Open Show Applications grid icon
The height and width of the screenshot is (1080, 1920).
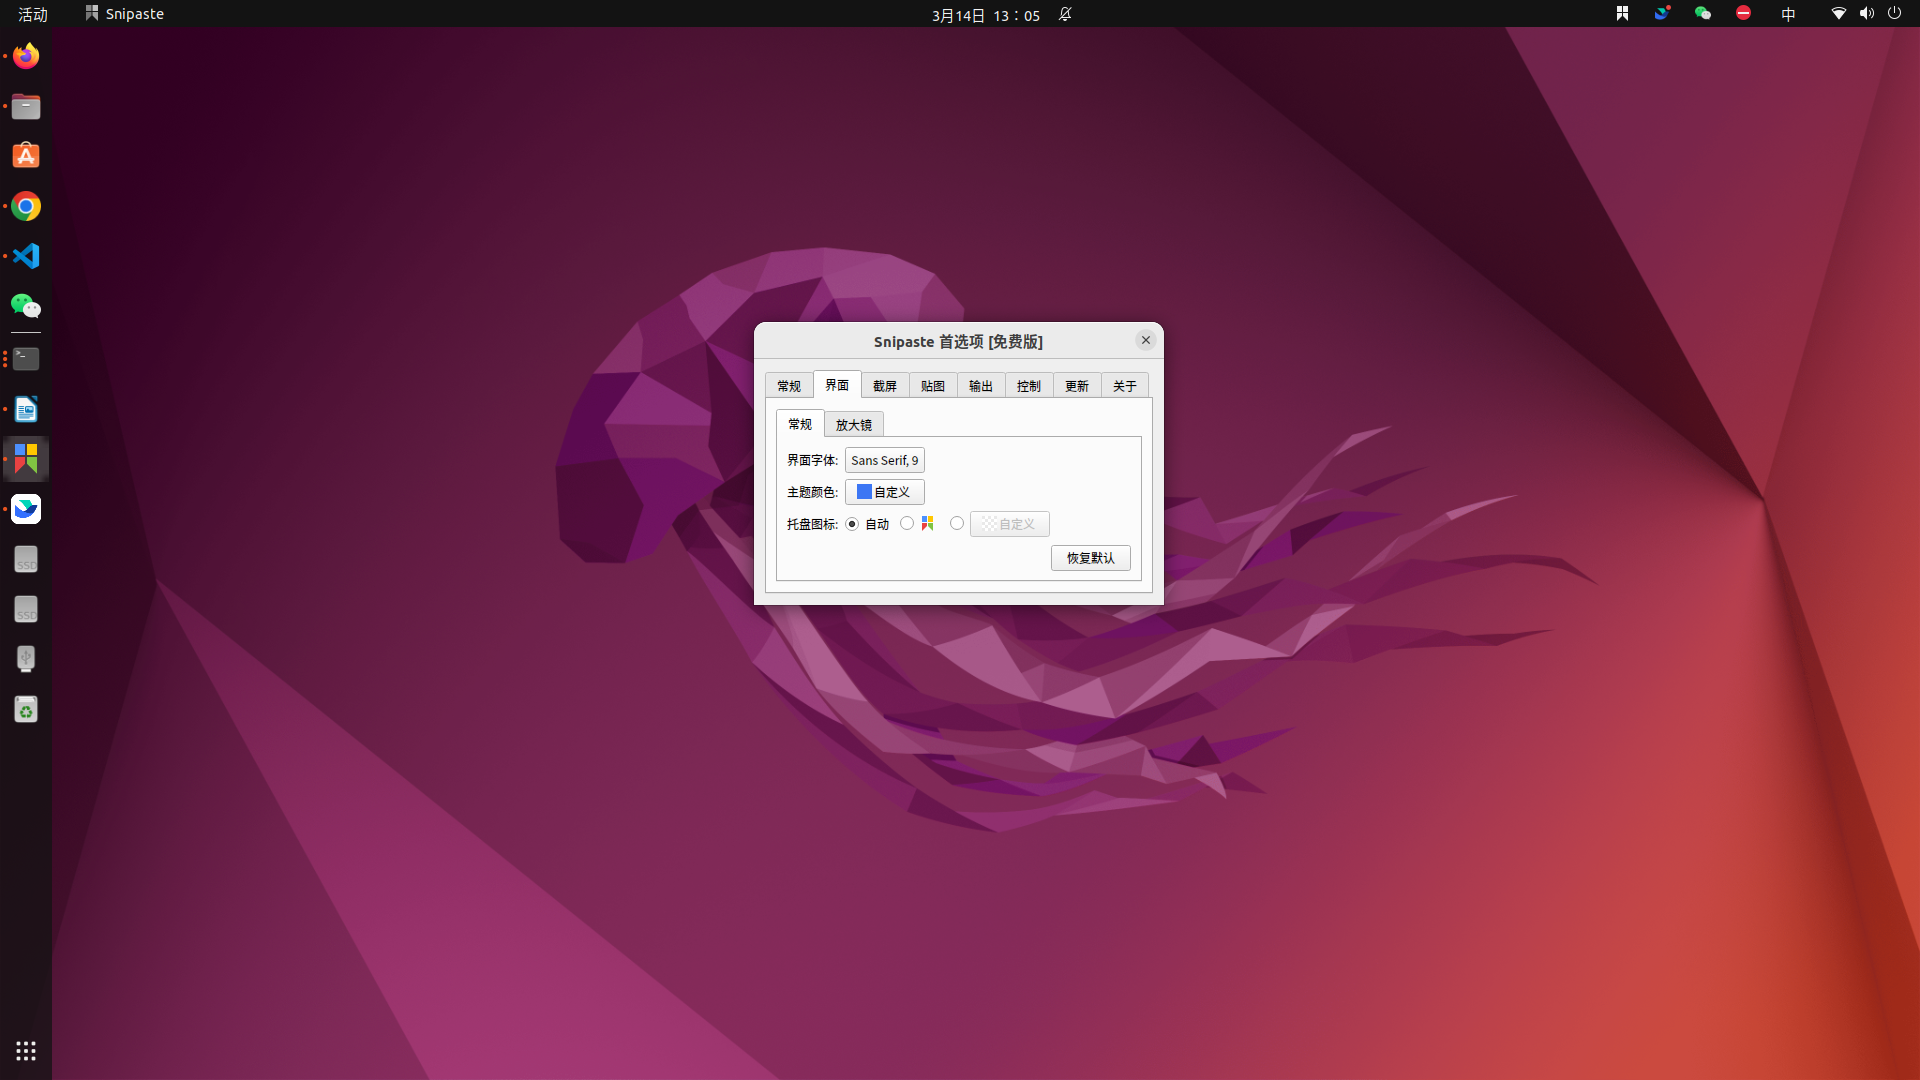tap(26, 1051)
